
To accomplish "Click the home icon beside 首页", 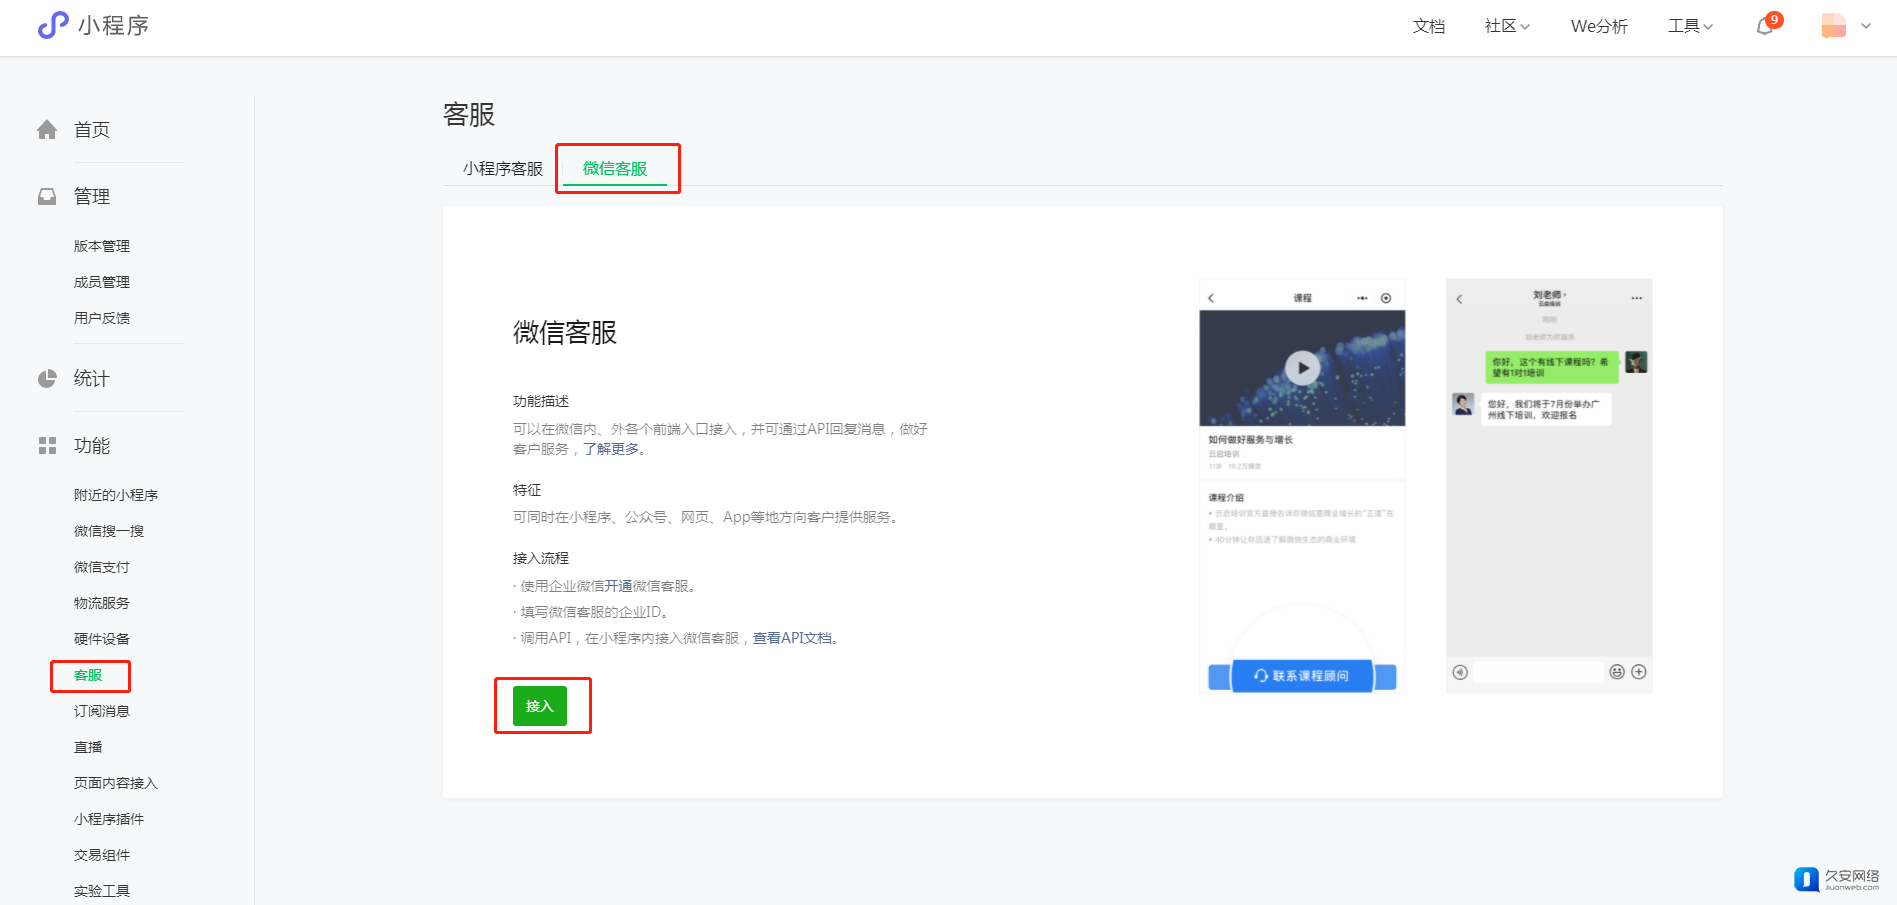I will pyautogui.click(x=47, y=130).
